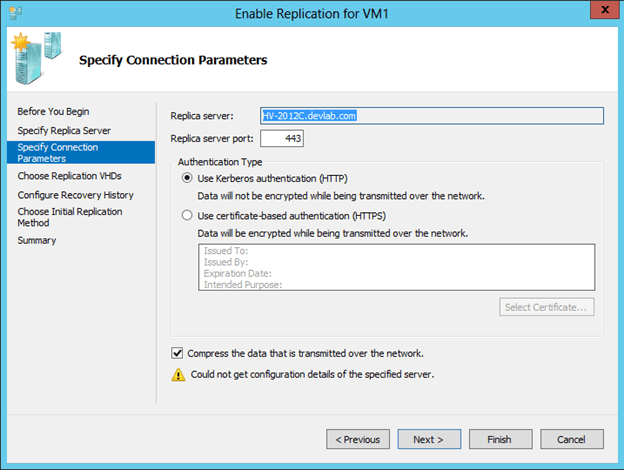624x470 pixels.
Task: Click the wizard icon in title bar
Action: [16, 13]
